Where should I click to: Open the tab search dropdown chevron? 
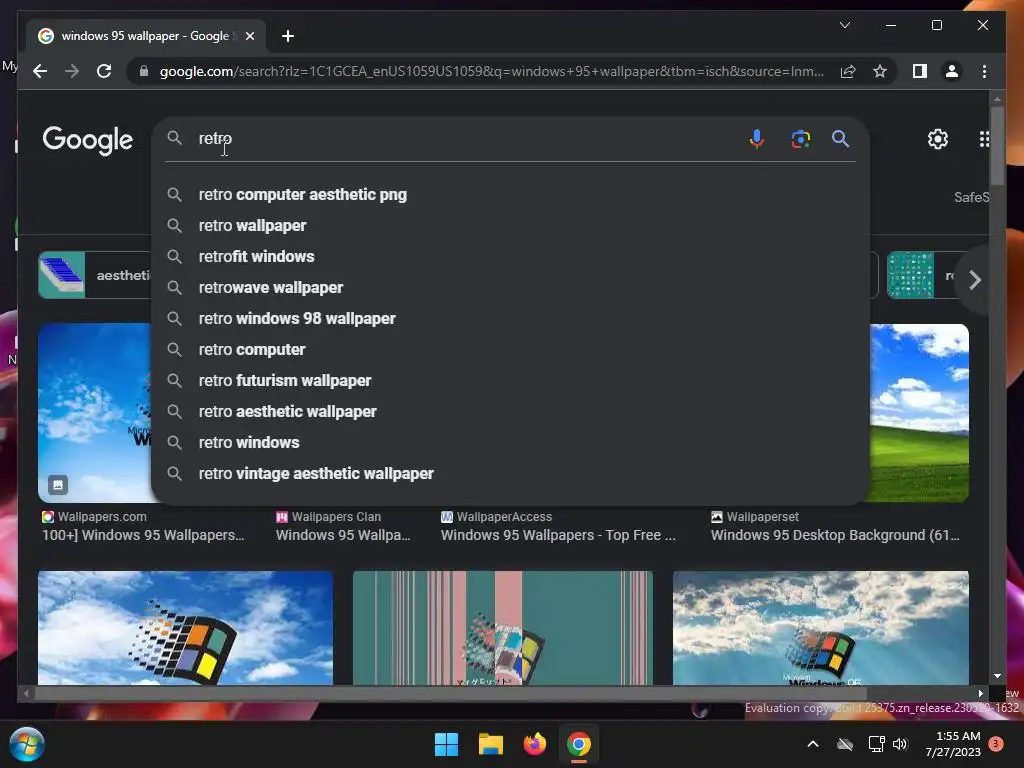(x=844, y=25)
